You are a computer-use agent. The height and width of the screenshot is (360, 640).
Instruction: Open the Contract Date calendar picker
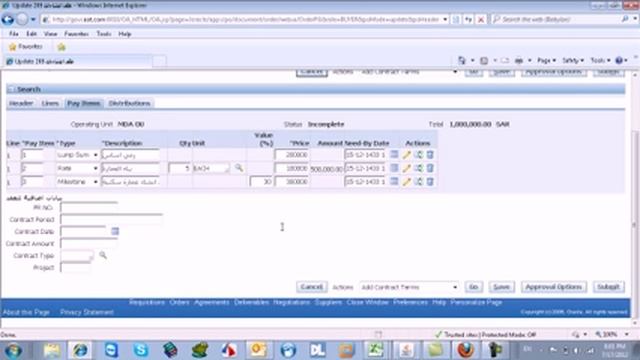click(x=115, y=231)
